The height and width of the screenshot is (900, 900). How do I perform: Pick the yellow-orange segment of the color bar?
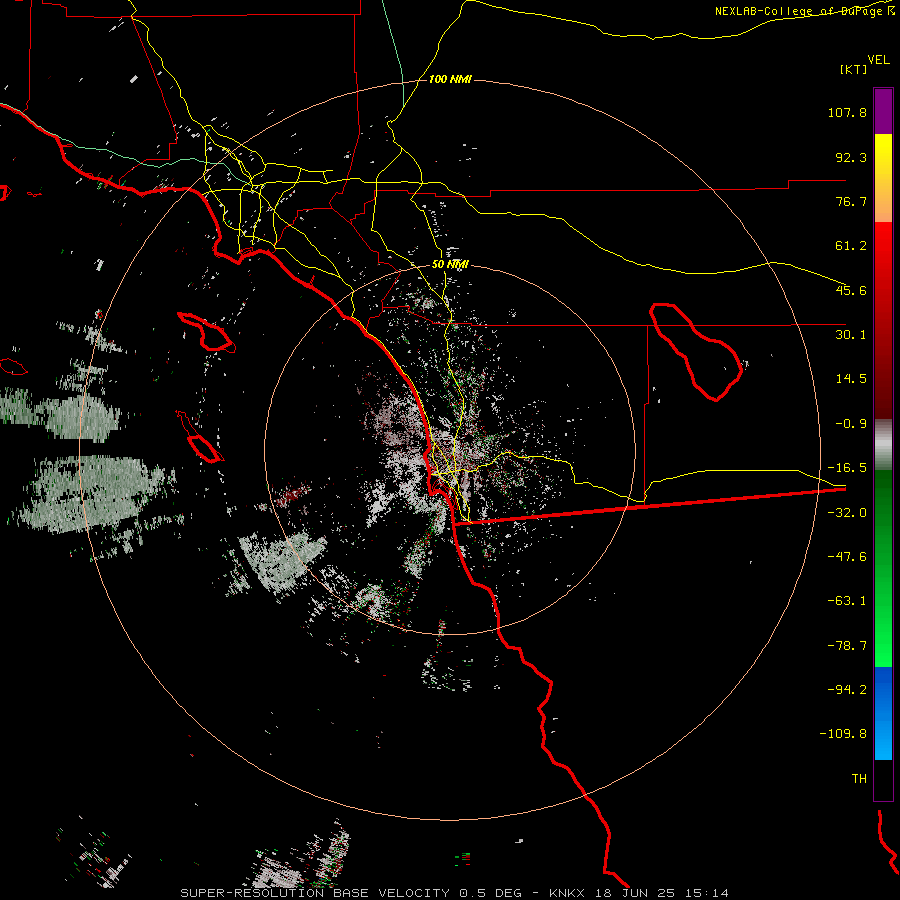click(x=883, y=178)
